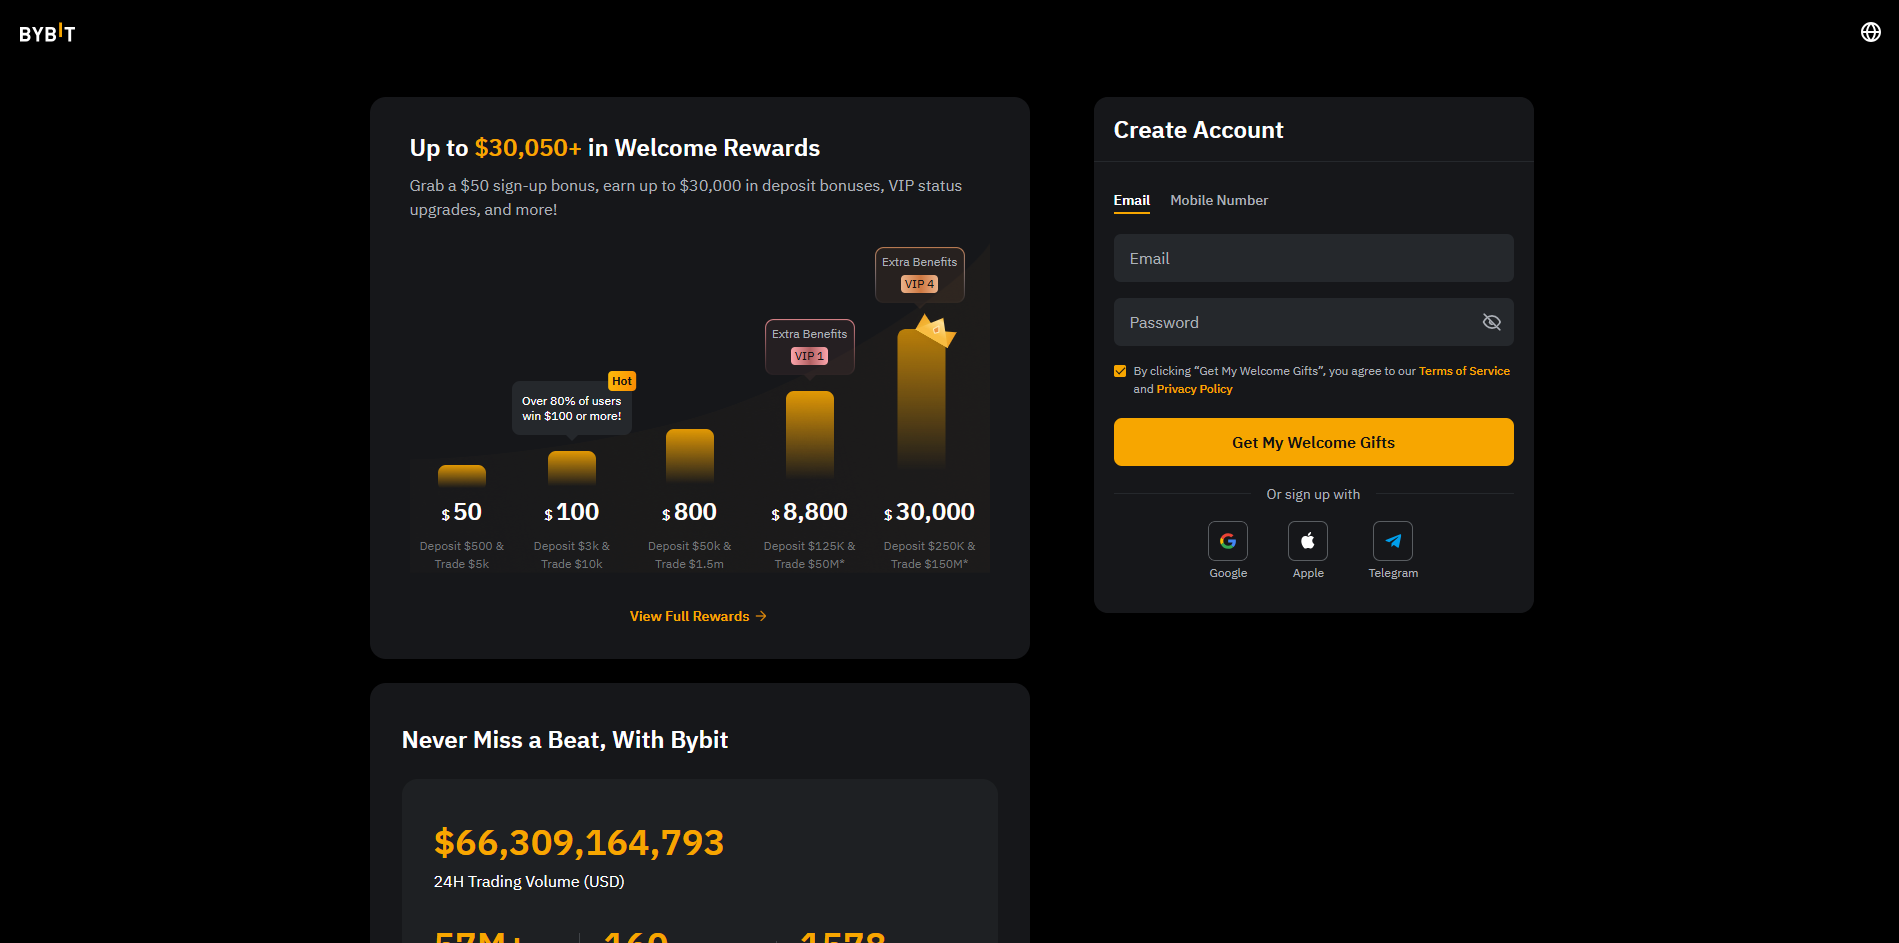1899x943 pixels.
Task: Open the Terms of Service link
Action: [x=1464, y=371]
